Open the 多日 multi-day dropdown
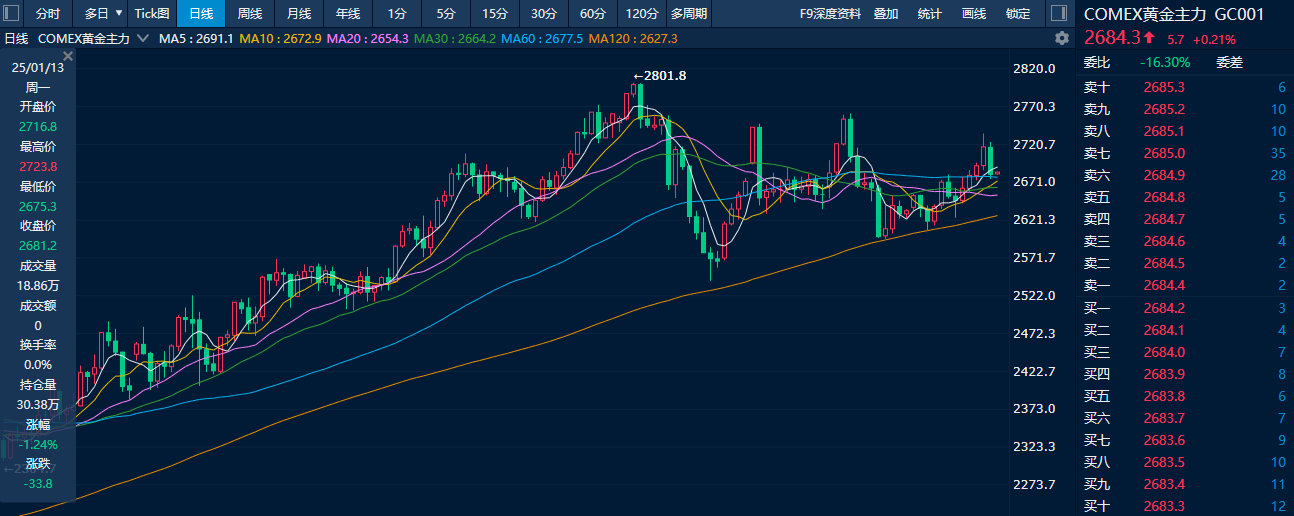1294x516 pixels. (103, 14)
